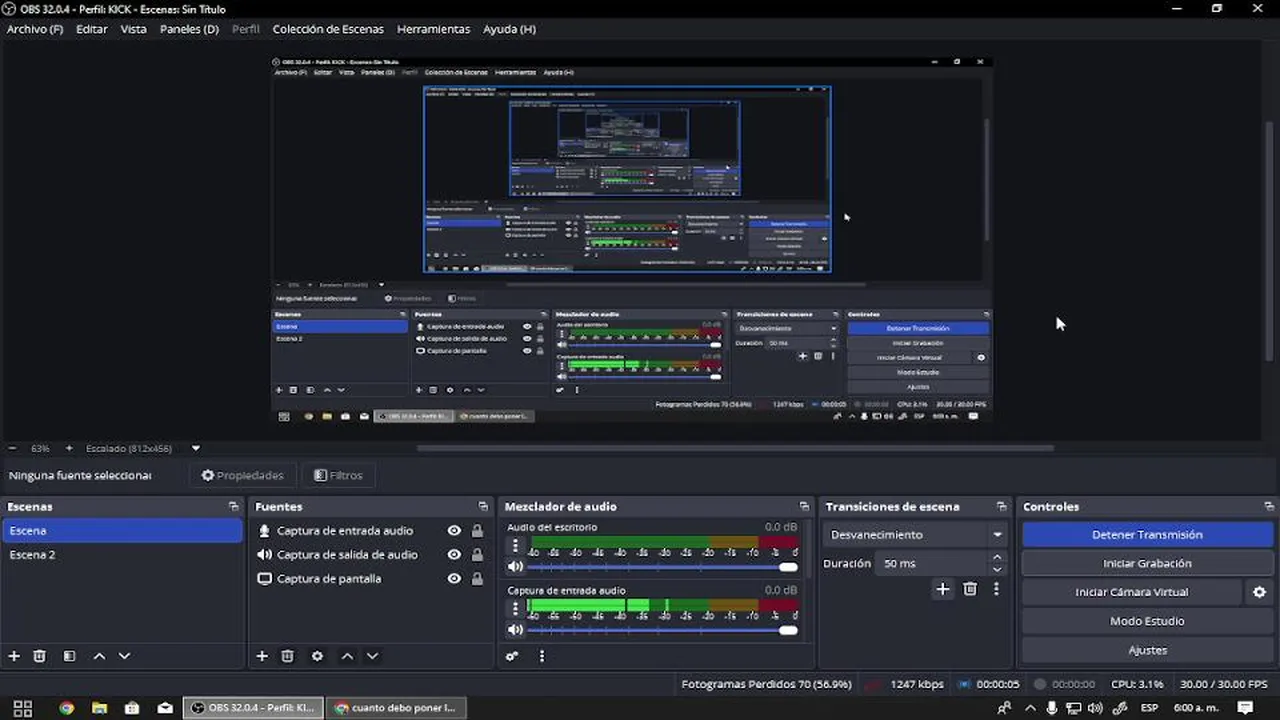Delete selected source with trash icon

pos(287,656)
